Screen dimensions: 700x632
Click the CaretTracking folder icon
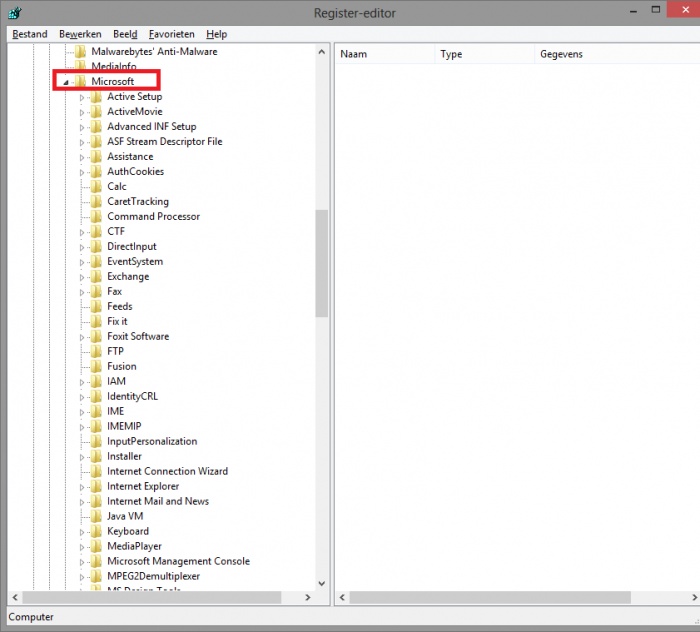(x=96, y=201)
